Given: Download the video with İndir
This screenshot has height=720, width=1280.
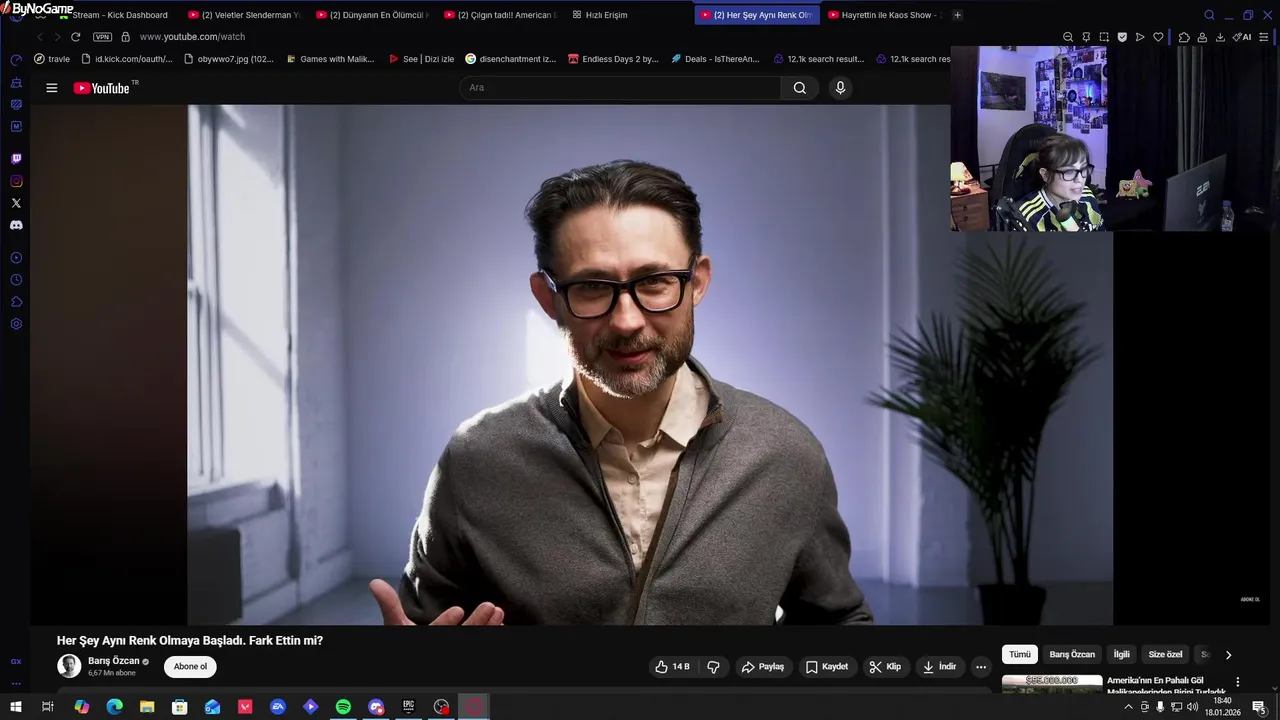Looking at the screenshot, I should [939, 667].
